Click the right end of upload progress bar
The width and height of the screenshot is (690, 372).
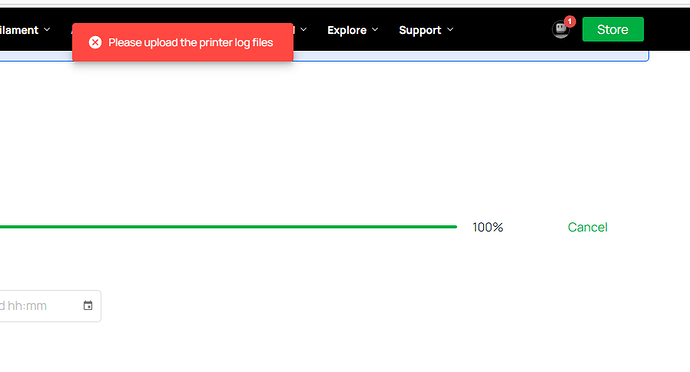coord(453,227)
